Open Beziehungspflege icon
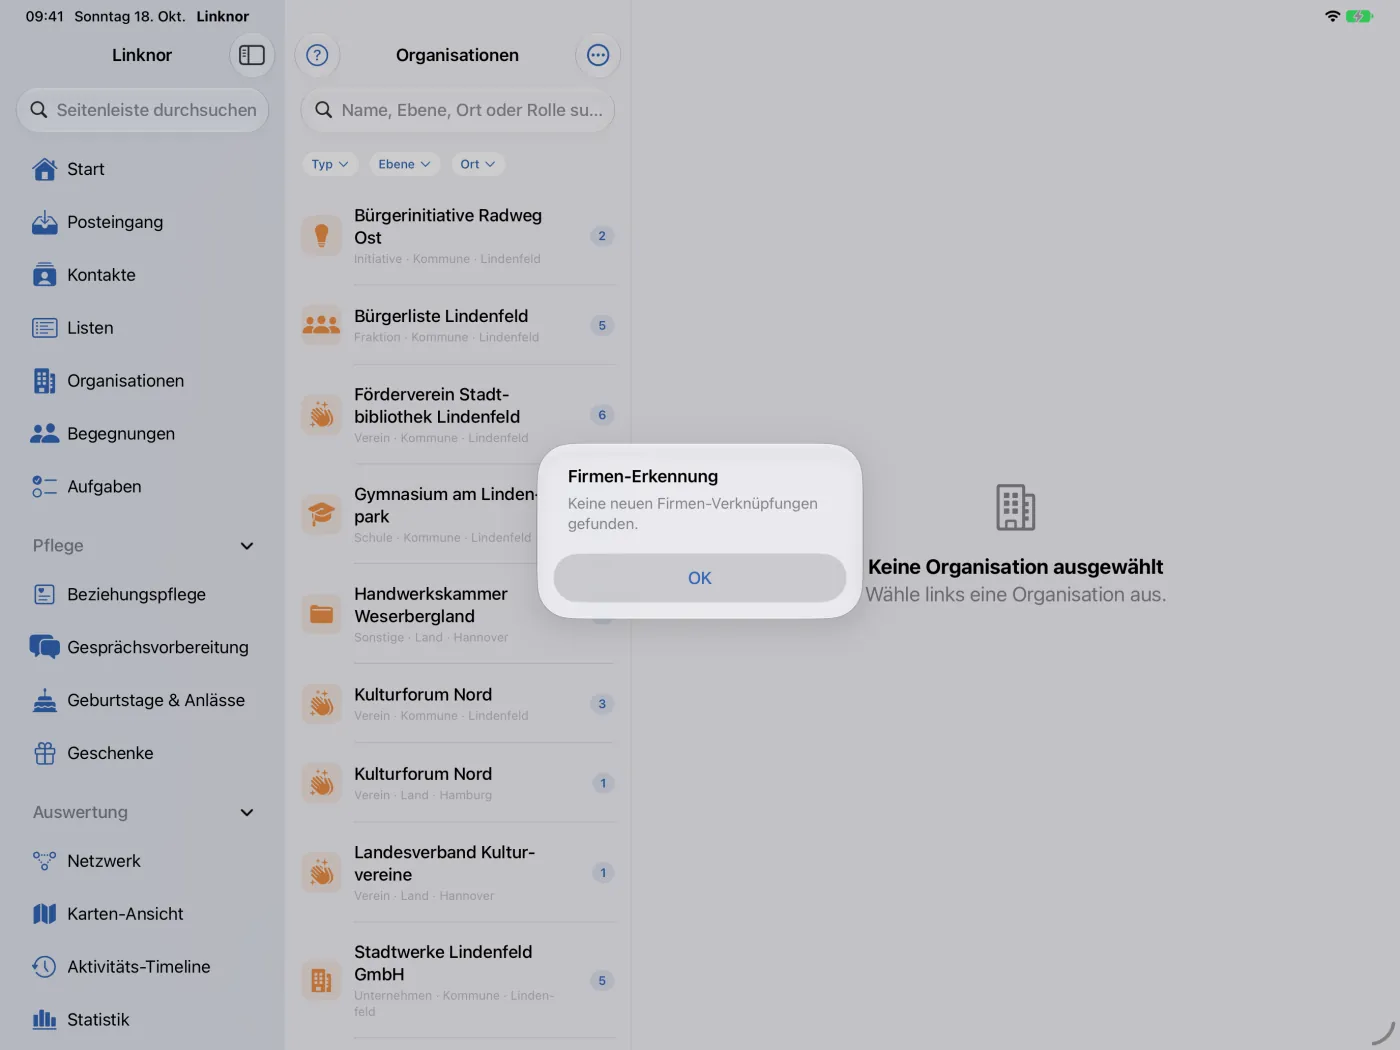Screen dimensions: 1400x1050 click(x=45, y=595)
